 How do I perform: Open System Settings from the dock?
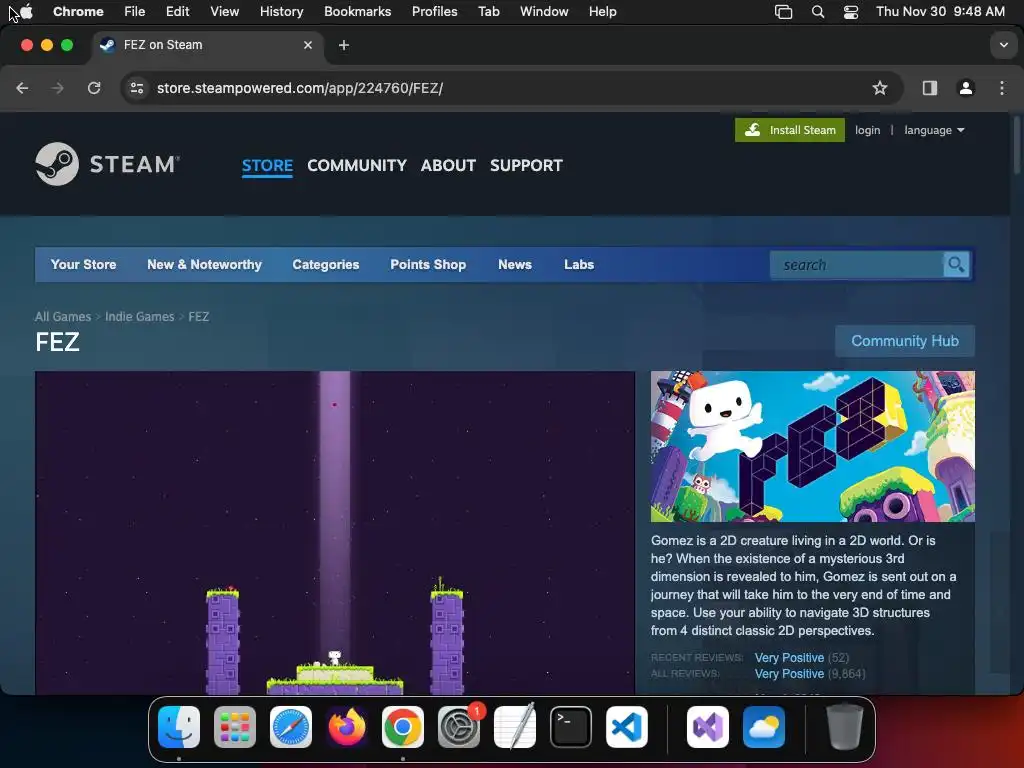point(458,727)
